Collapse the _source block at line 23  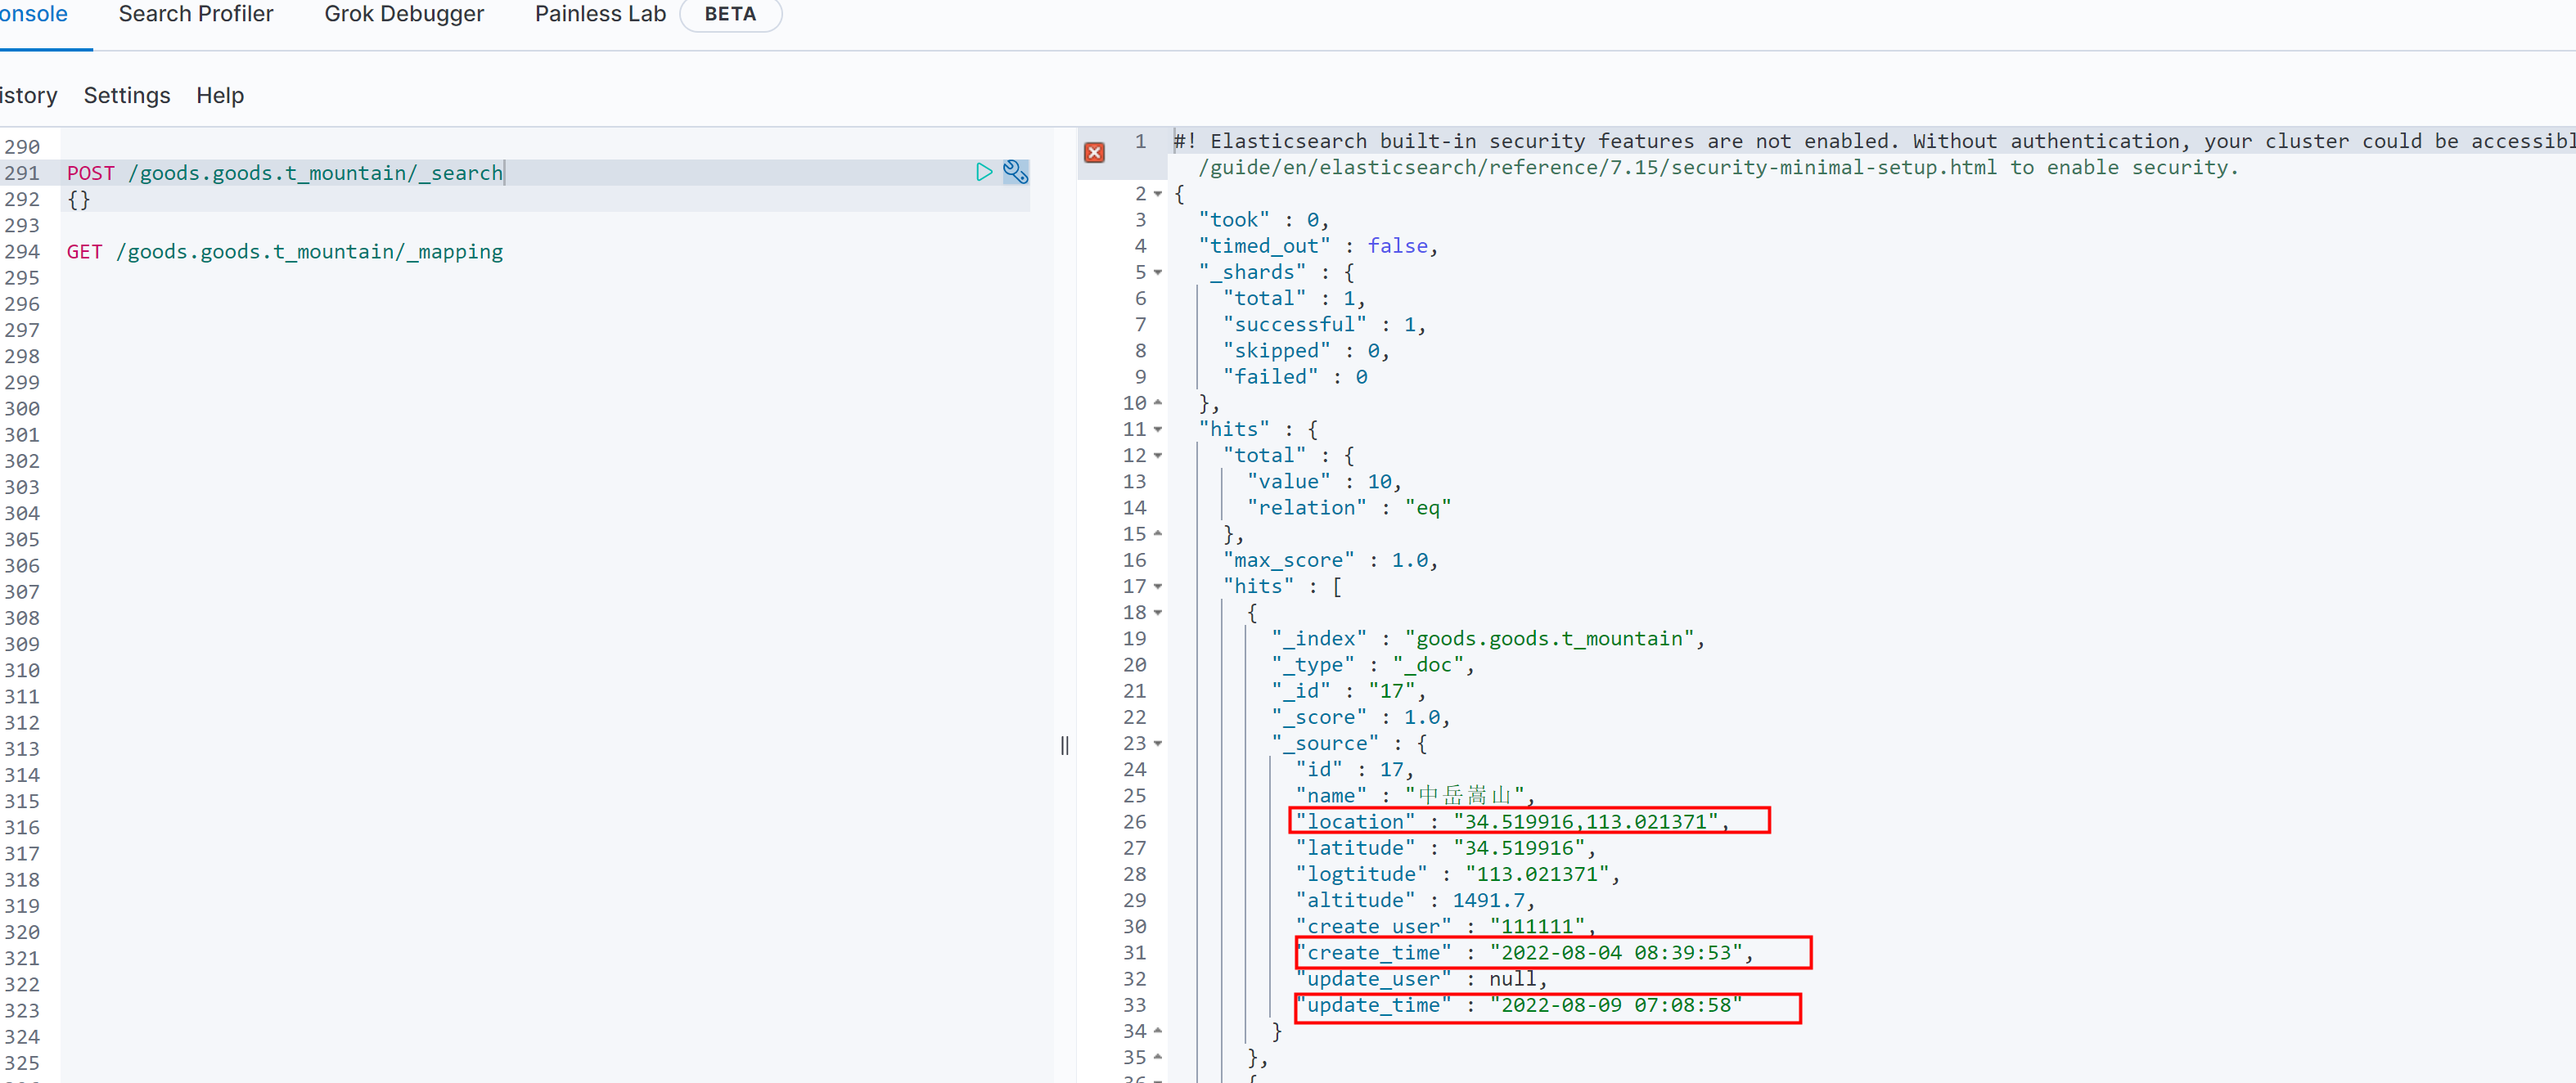pos(1157,743)
